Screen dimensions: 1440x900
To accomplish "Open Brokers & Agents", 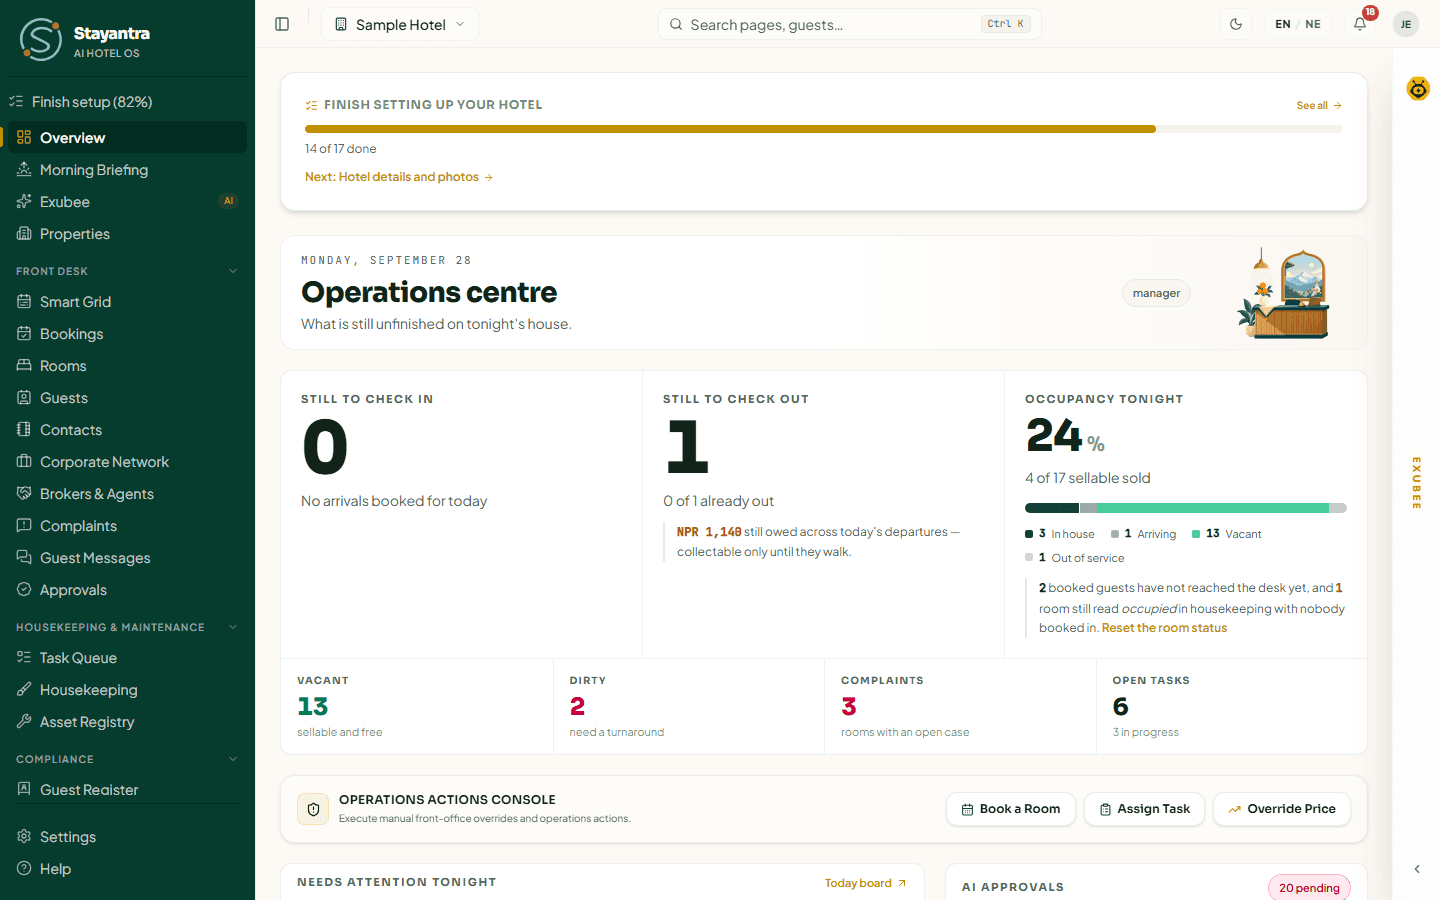I will tap(127, 494).
